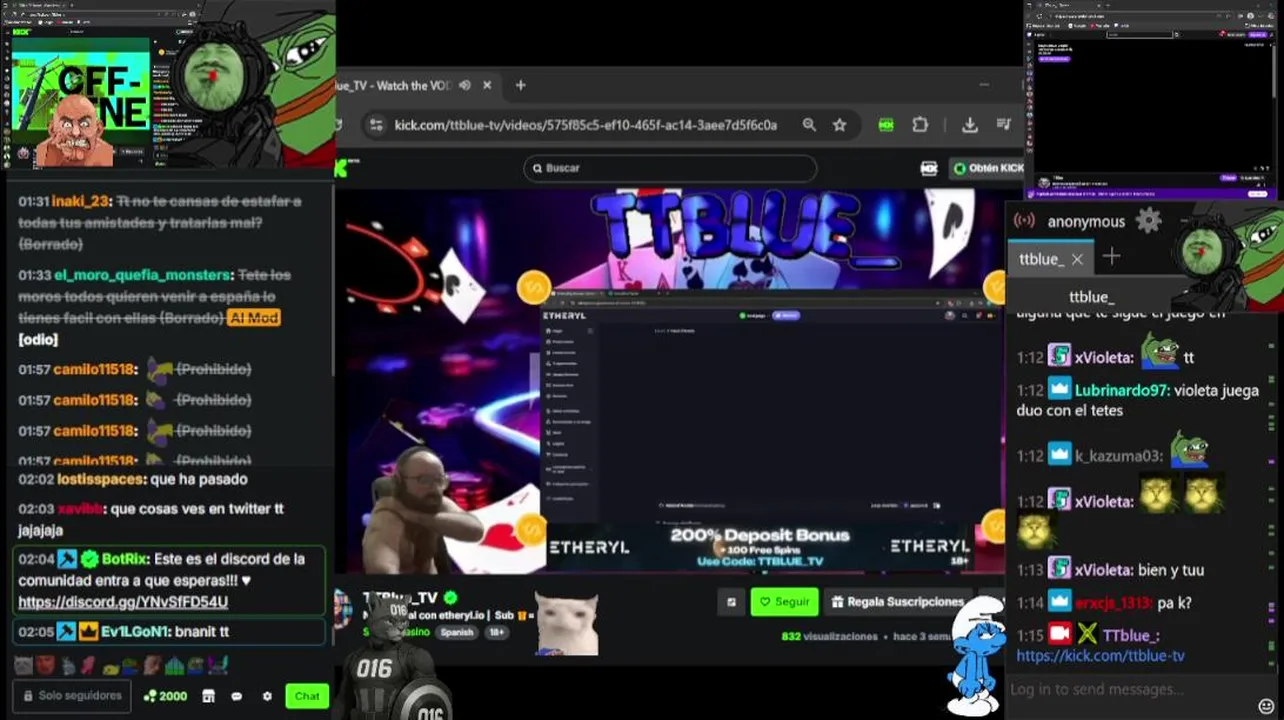Viewport: 1284px width, 720px height.
Task: Open the Discord invite link in chat
Action: click(x=123, y=602)
